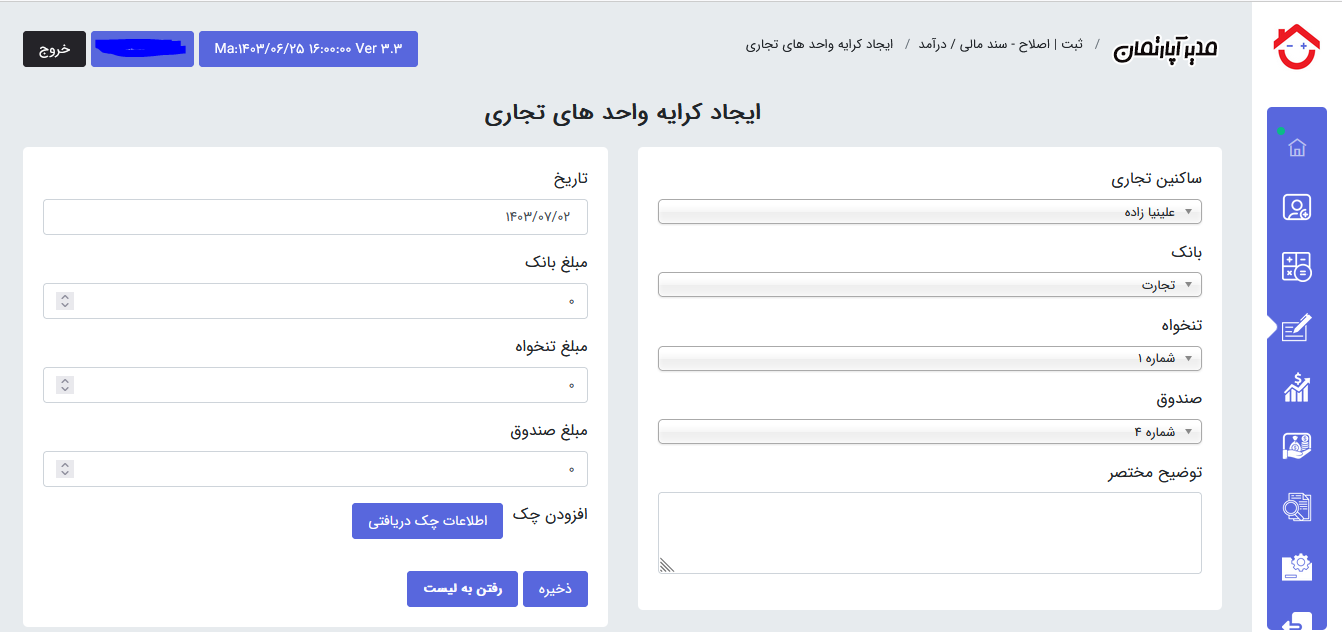Open the home icon in the sidebar

point(1297,148)
